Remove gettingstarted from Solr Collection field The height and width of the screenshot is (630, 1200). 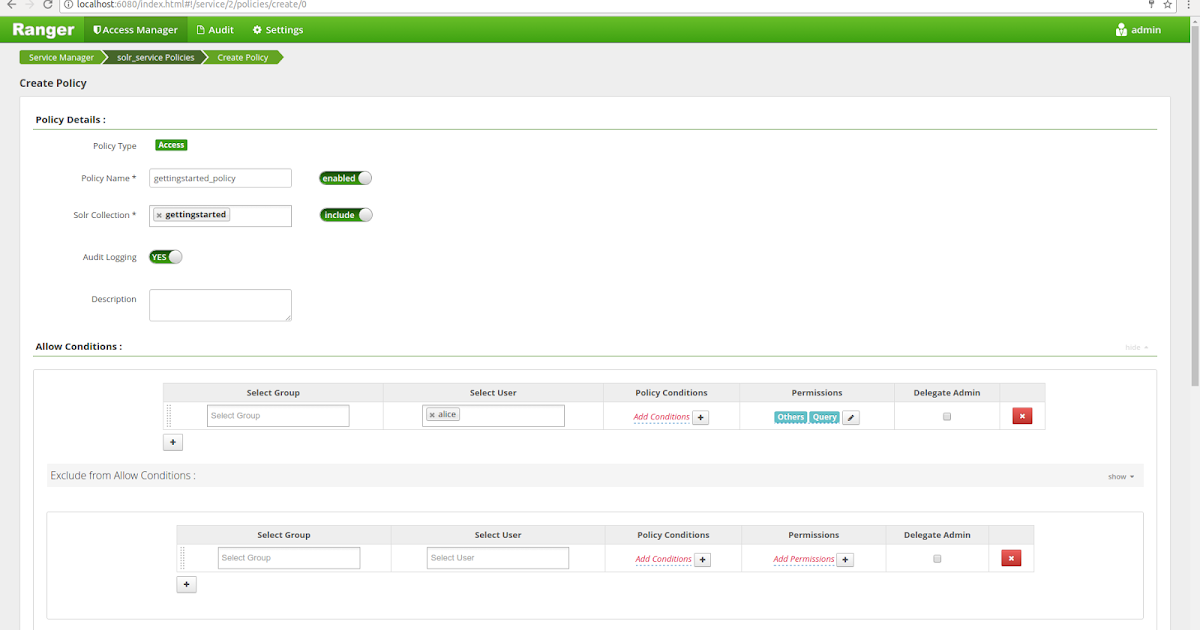pos(158,214)
